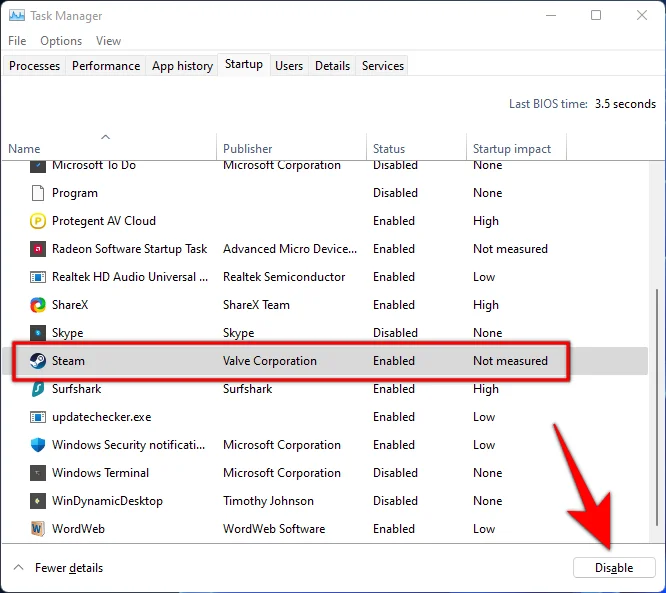This screenshot has height=593, width=666.
Task: Switch to the App history tab
Action: pos(182,66)
